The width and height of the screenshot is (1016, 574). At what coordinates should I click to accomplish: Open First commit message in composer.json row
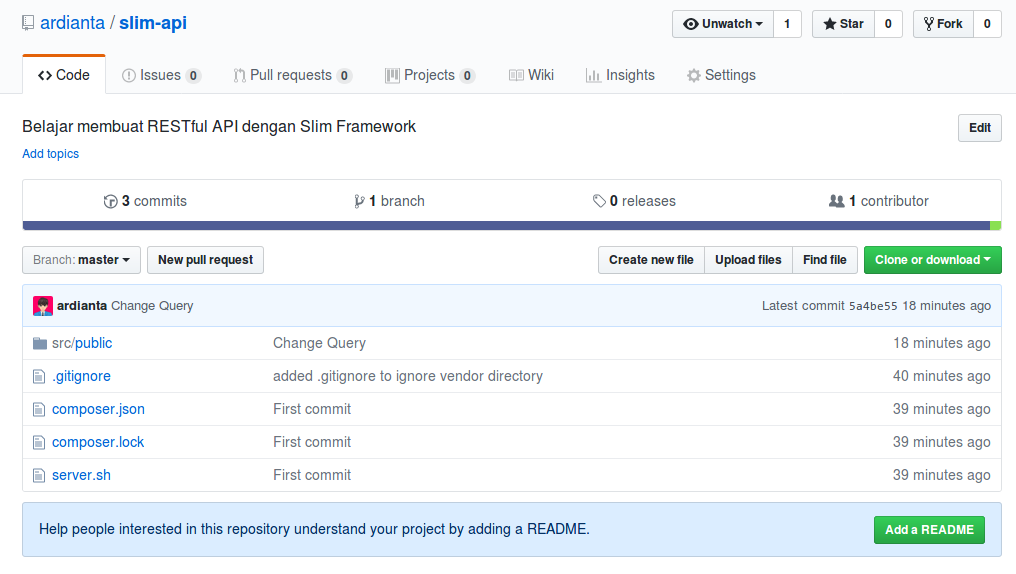tap(312, 409)
